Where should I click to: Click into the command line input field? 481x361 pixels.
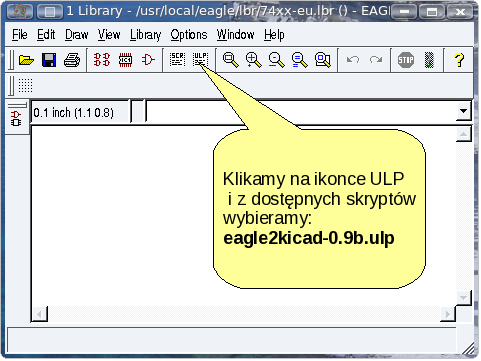[x=302, y=111]
